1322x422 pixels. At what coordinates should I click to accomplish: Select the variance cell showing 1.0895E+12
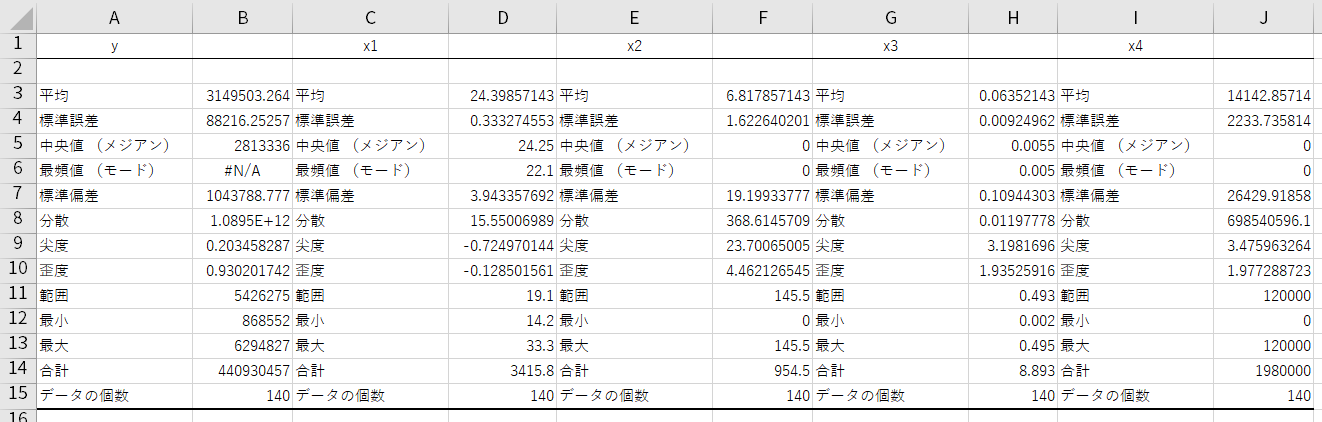click(242, 220)
